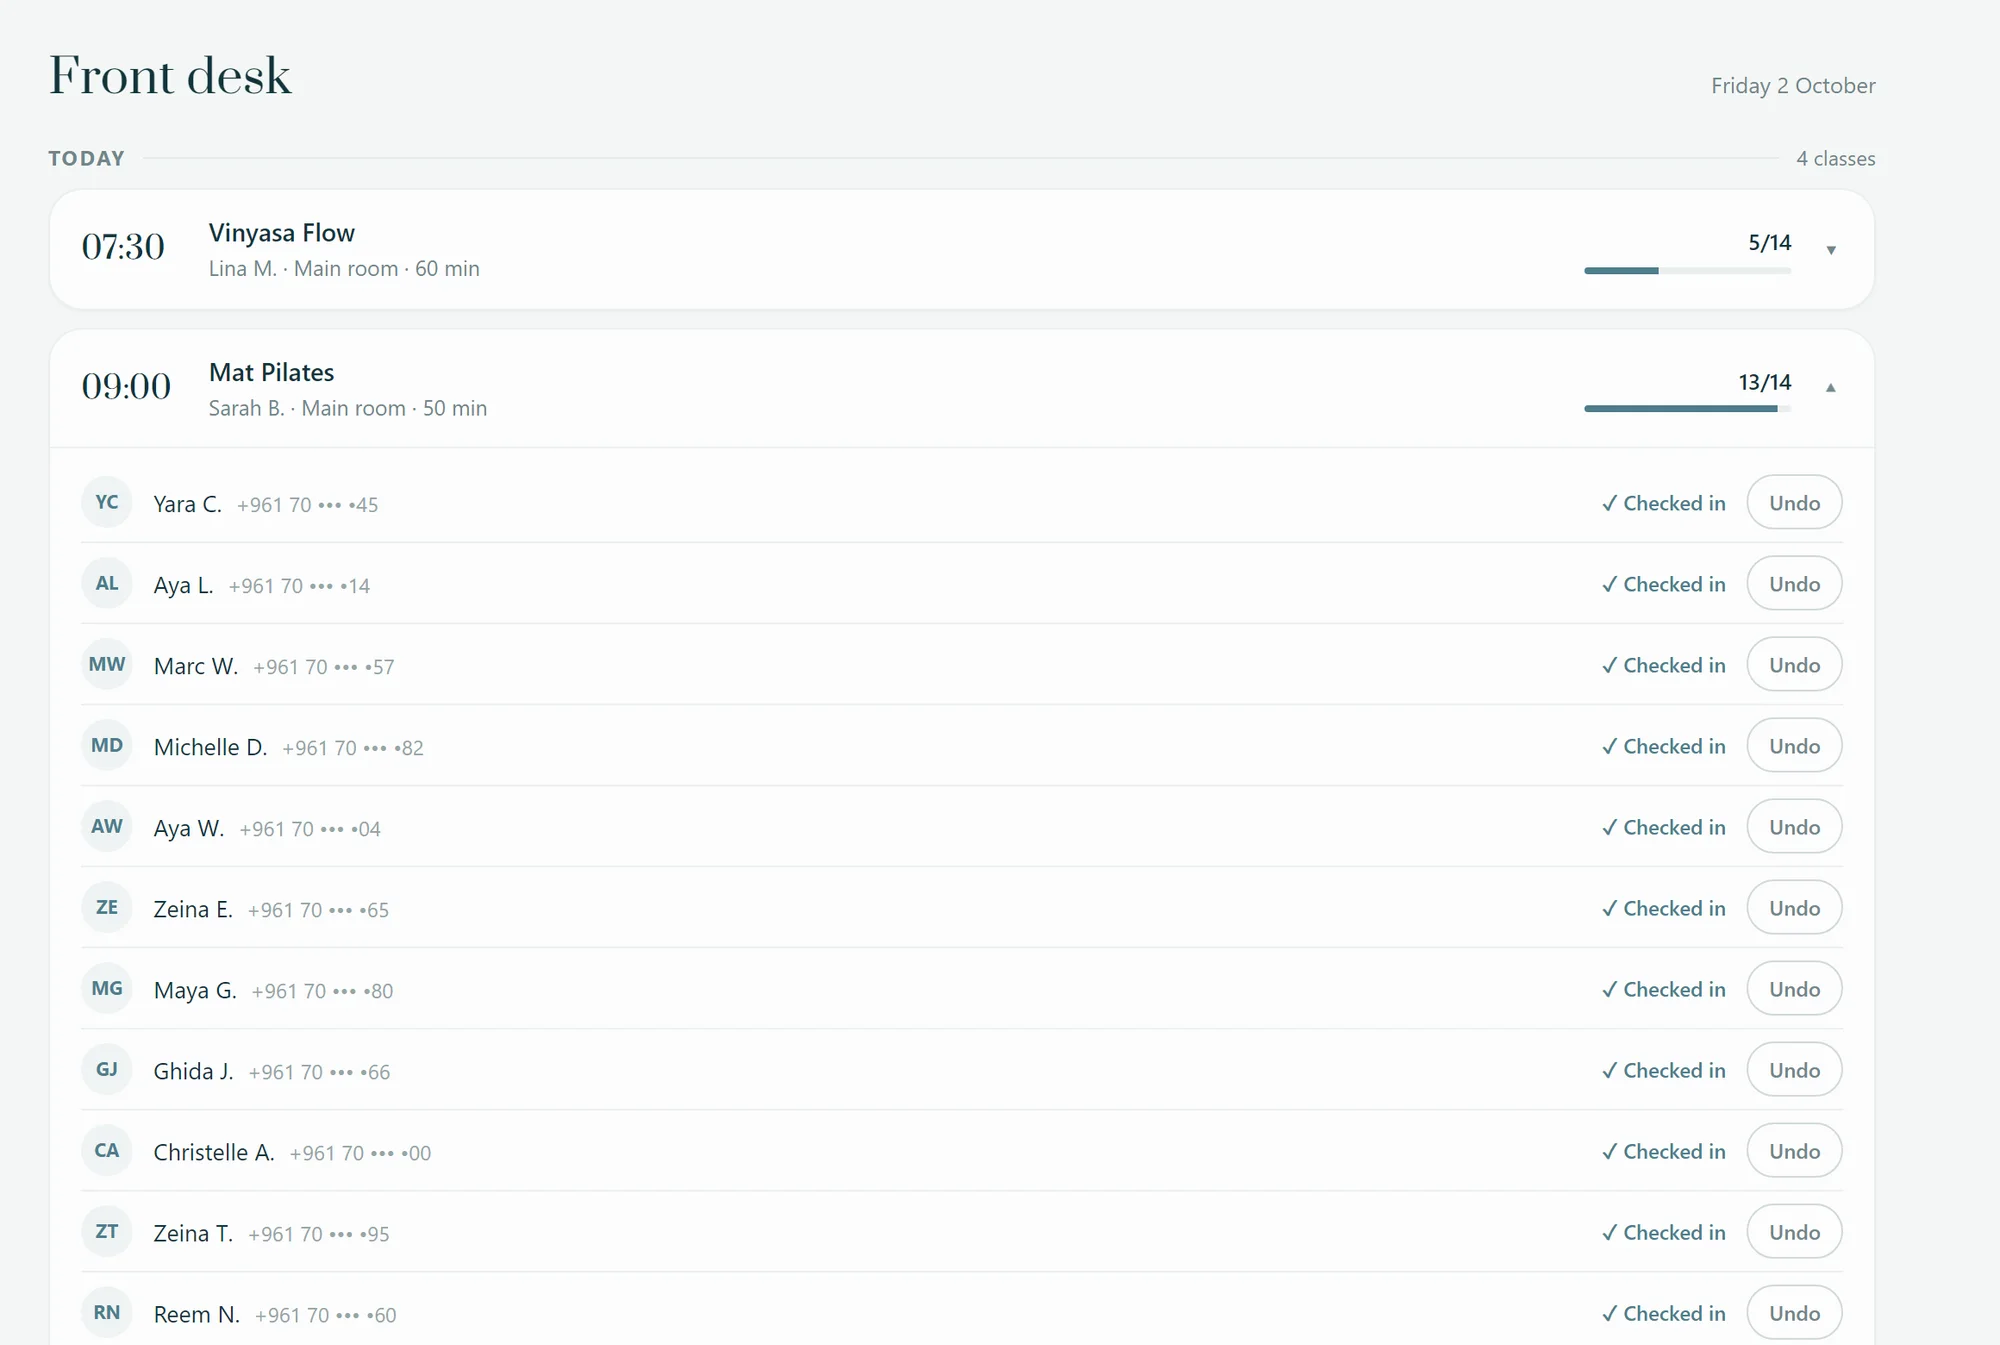Viewport: 2000px width, 1345px height.
Task: Click the name Zeina E.
Action: coord(193,909)
